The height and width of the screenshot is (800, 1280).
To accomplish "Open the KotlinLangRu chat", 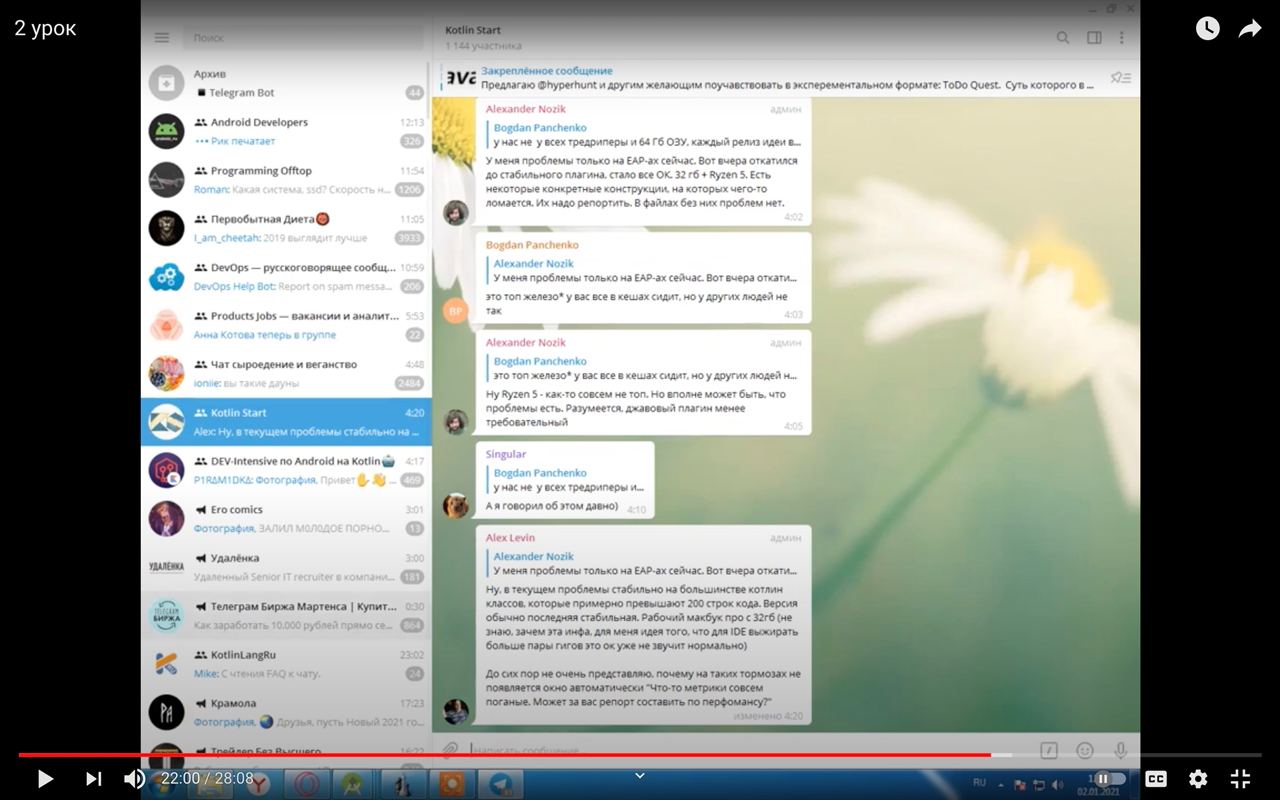I will click(x=287, y=664).
